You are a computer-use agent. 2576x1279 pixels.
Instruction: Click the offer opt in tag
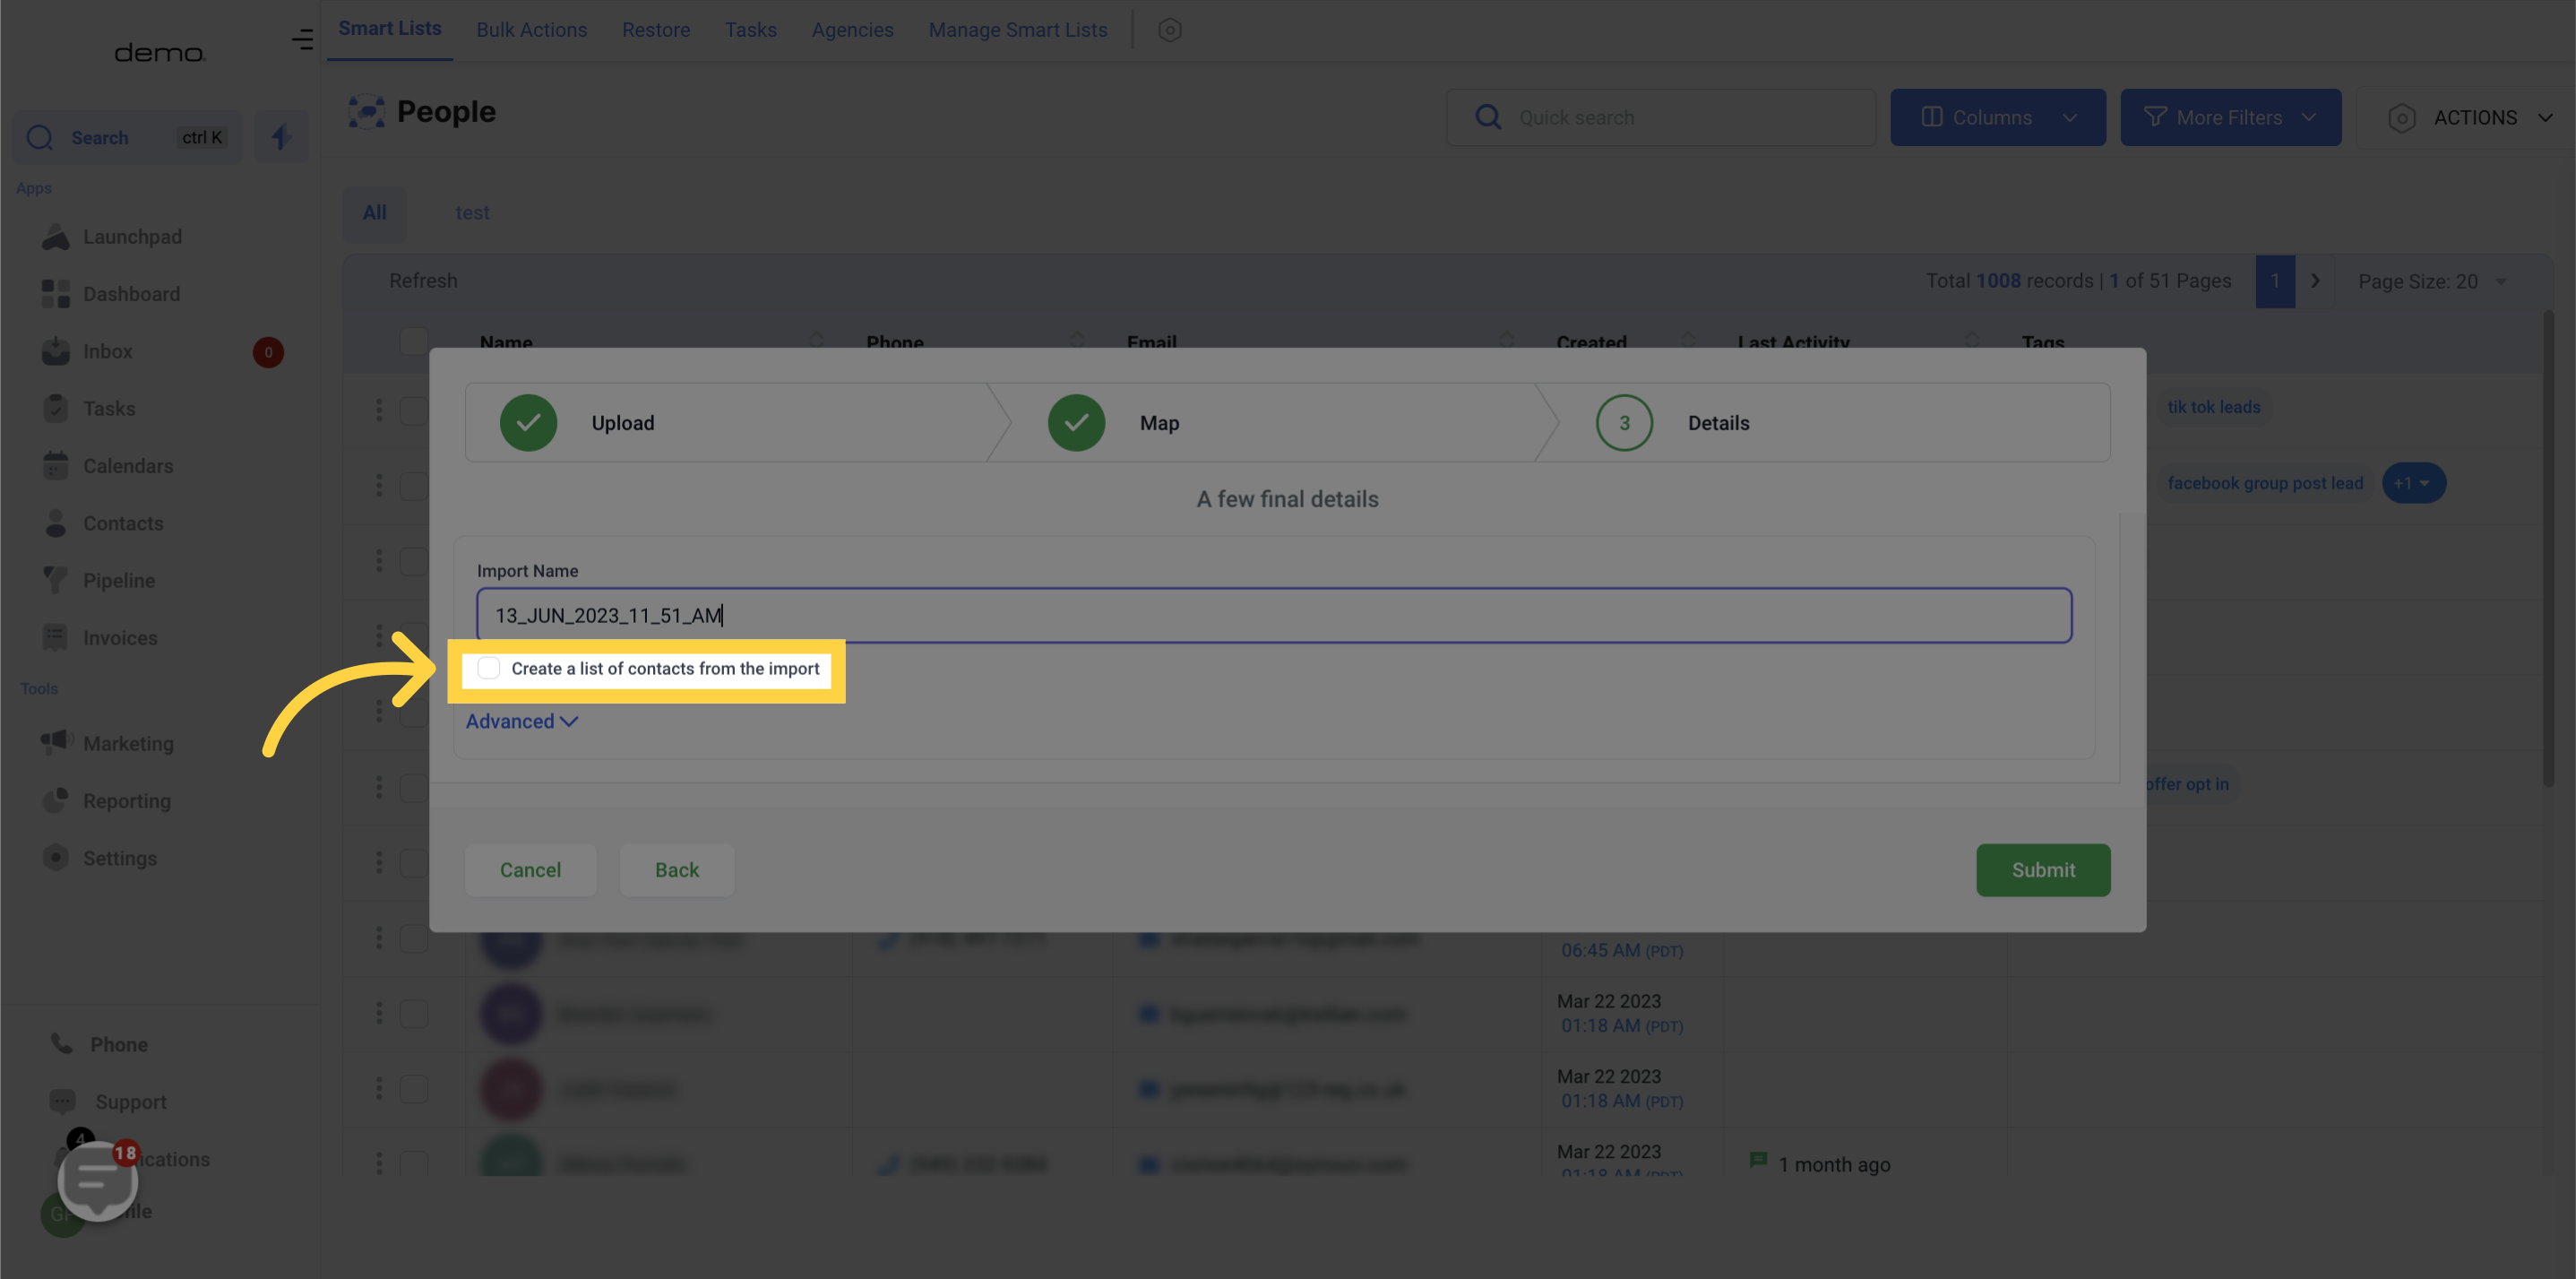coord(2186,784)
